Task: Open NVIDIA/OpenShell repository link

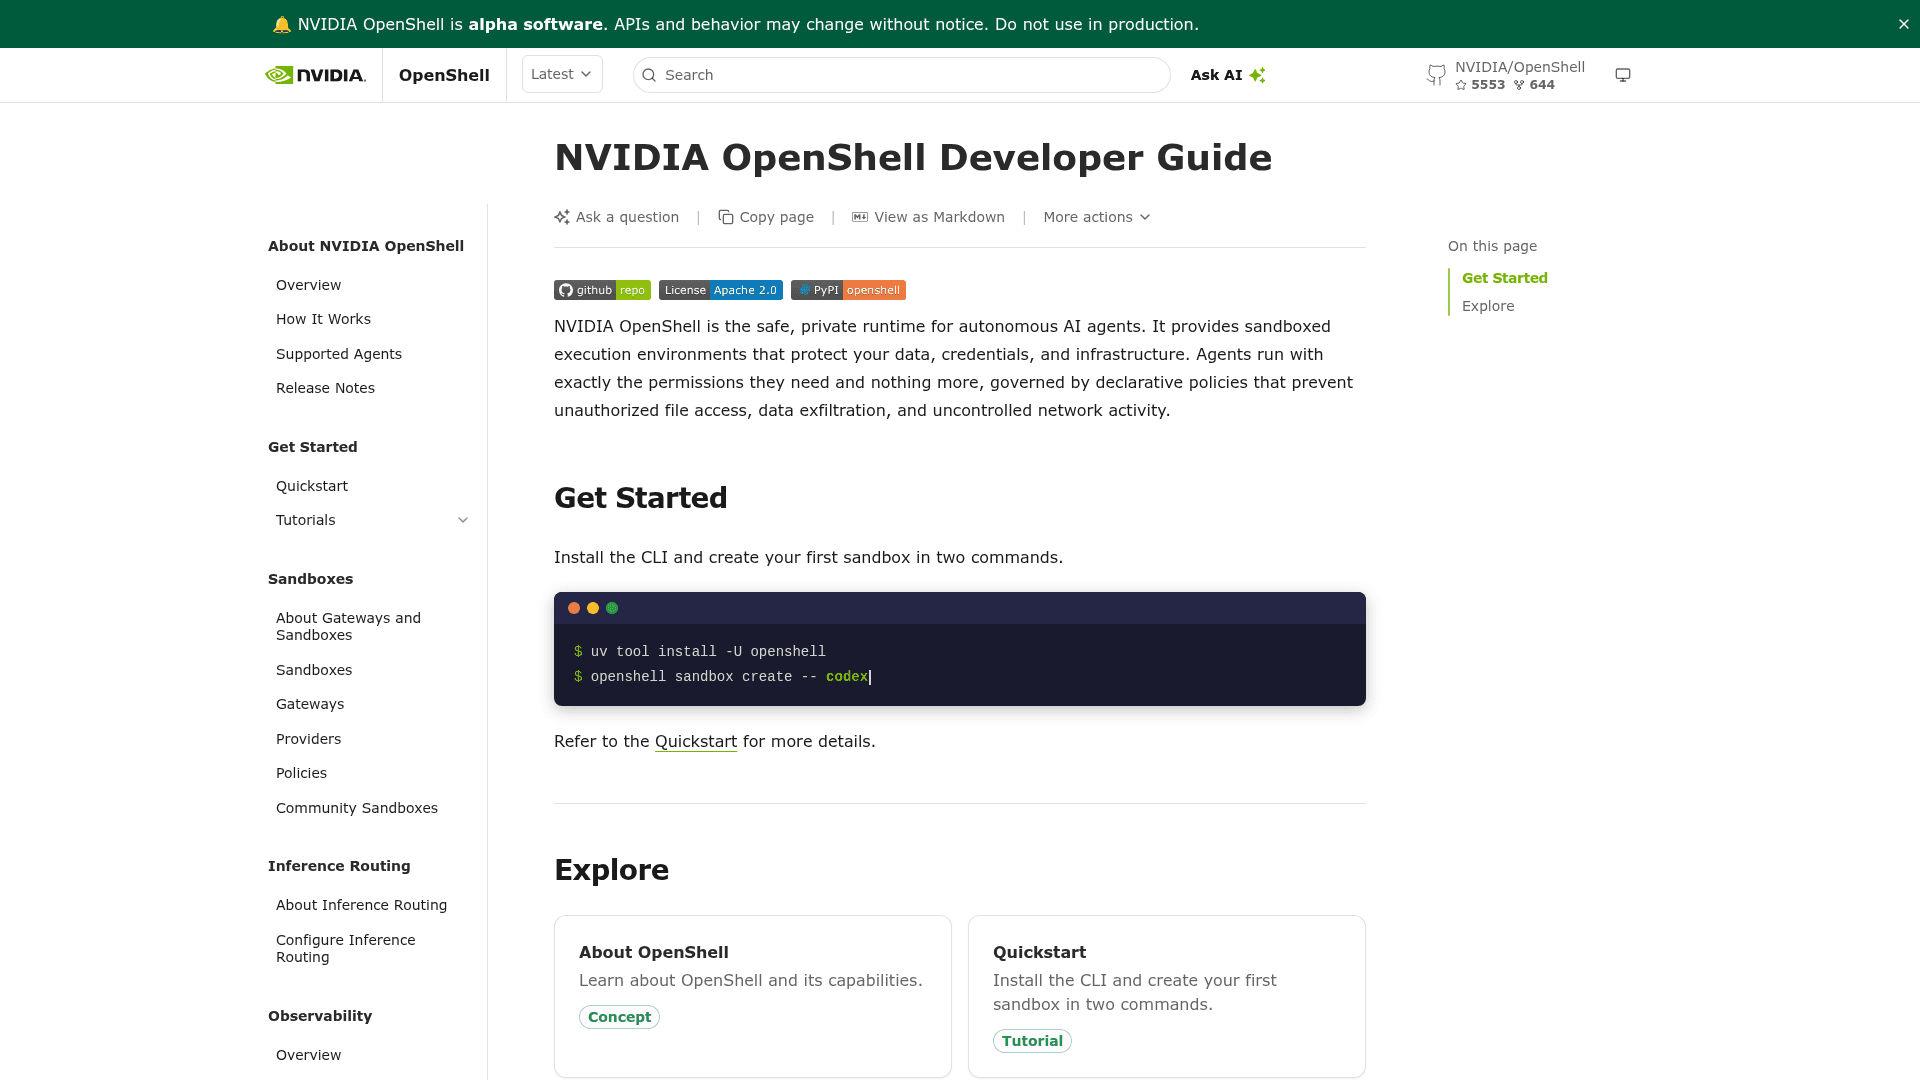Action: pyautogui.click(x=1519, y=67)
